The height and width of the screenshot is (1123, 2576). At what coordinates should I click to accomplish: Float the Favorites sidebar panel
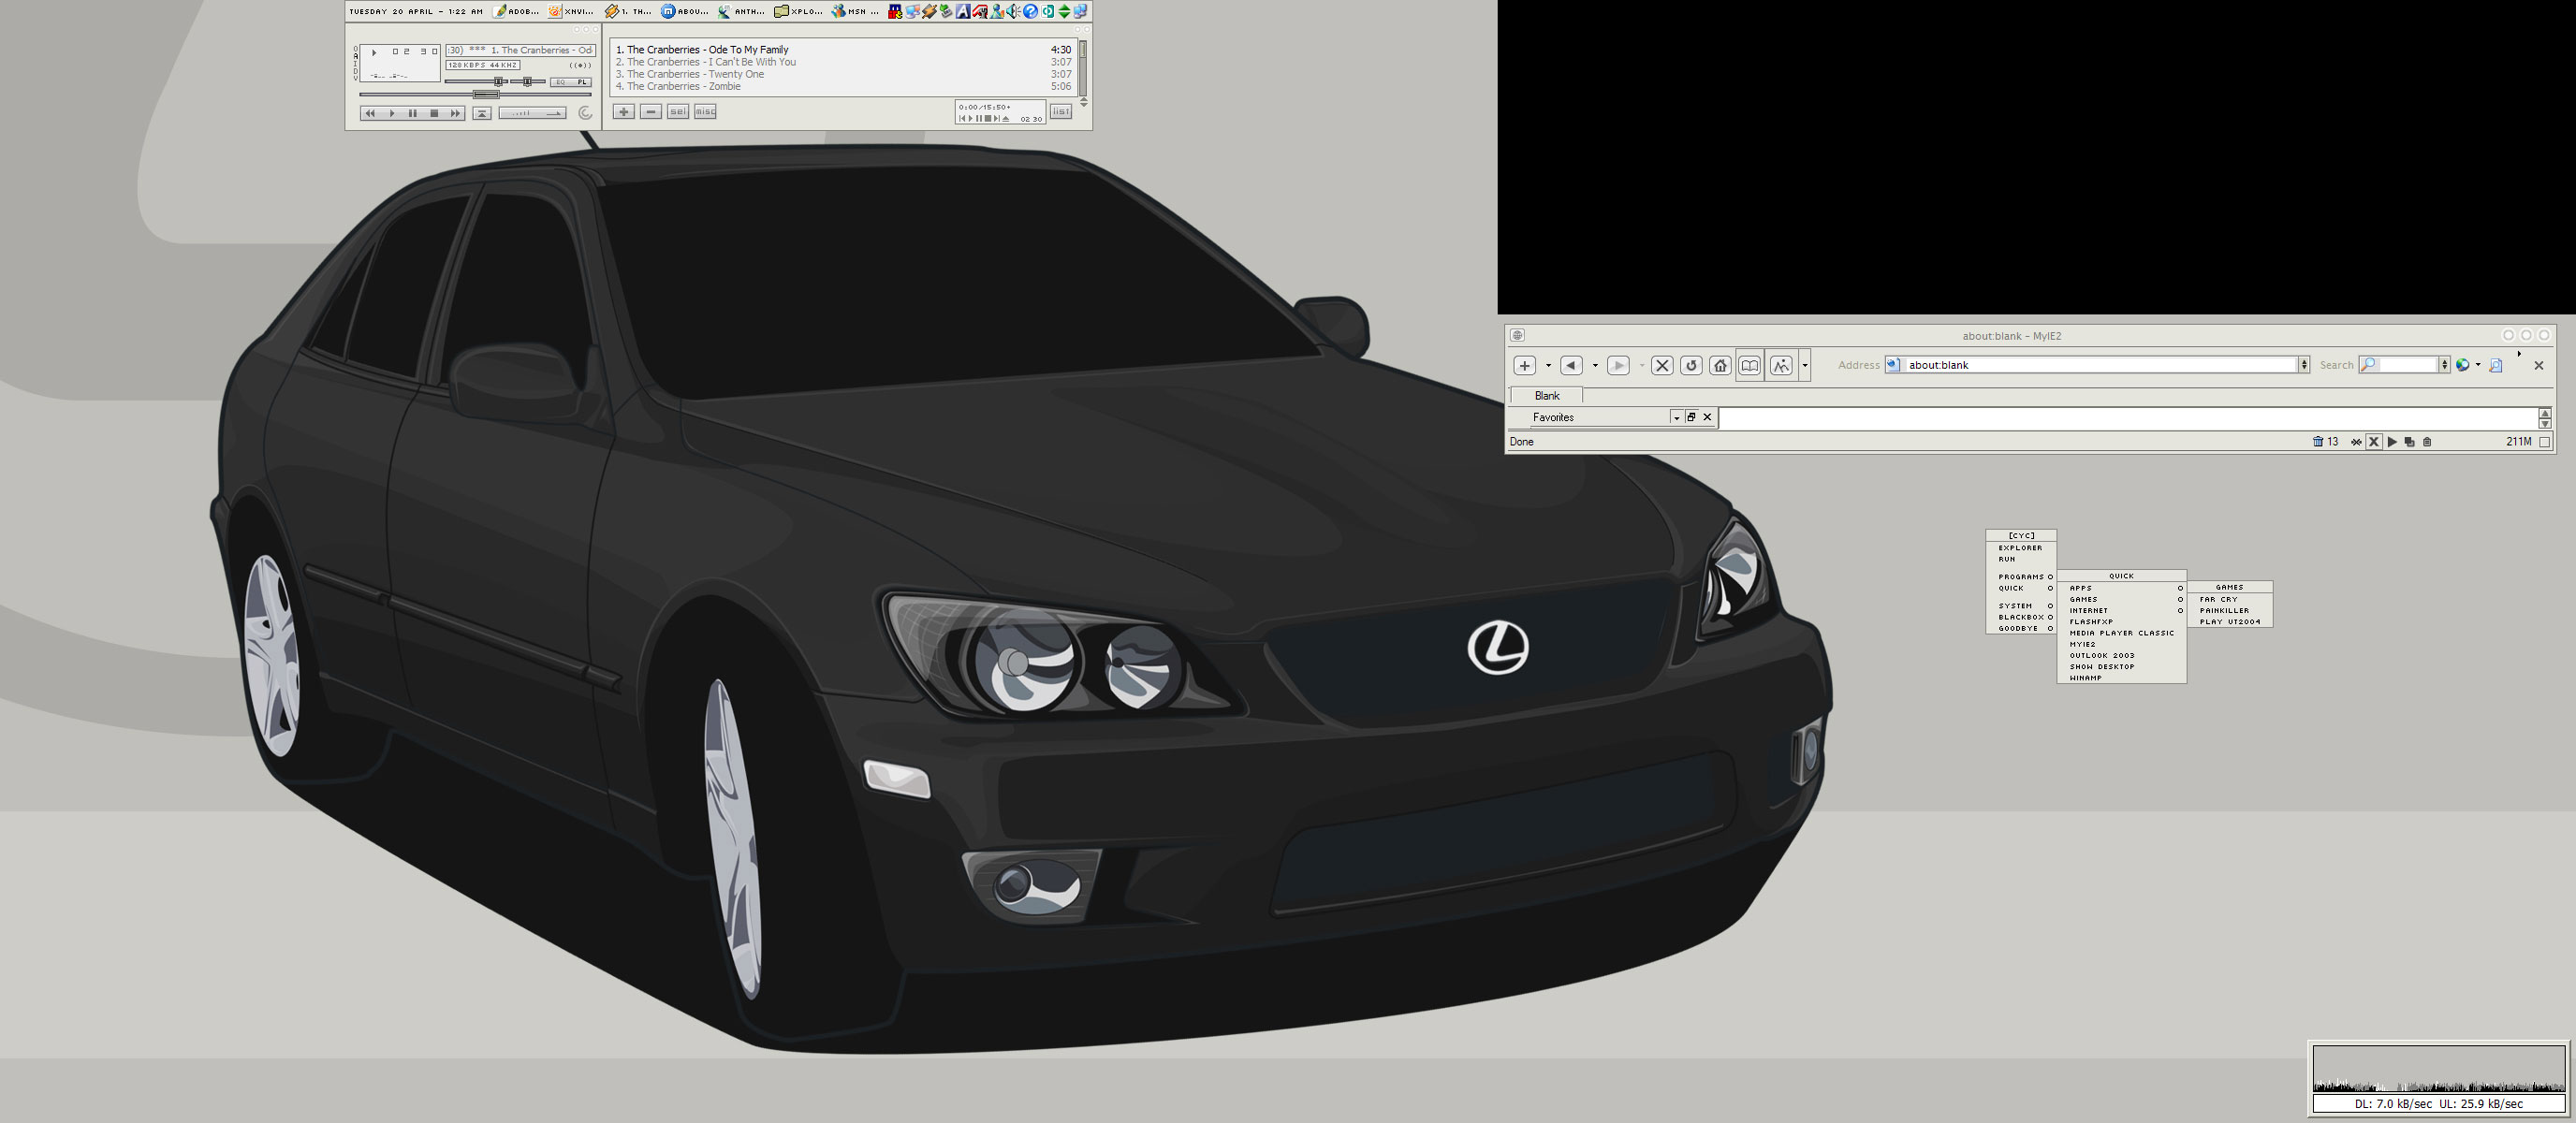tap(1692, 417)
